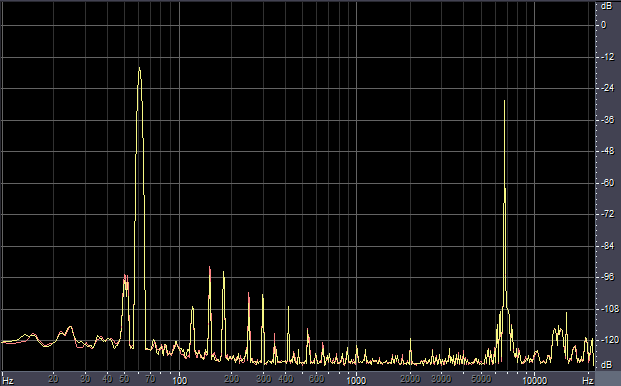Click the 10000 Hz frequency label

pos(534,380)
